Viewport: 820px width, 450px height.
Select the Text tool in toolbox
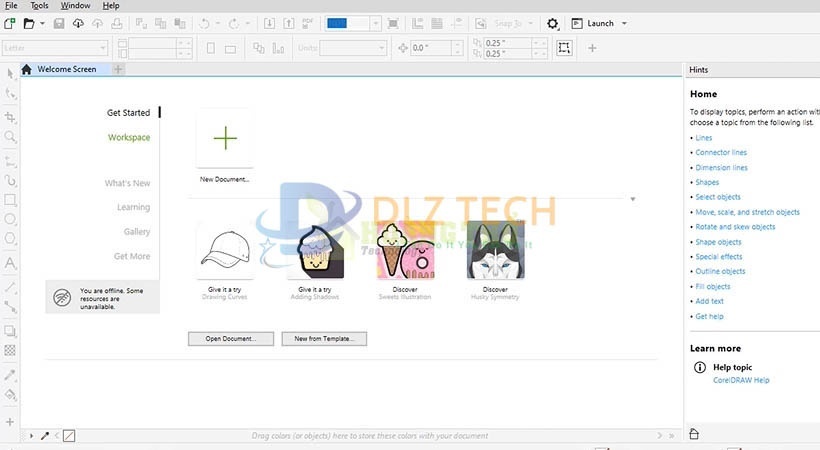tap(11, 263)
